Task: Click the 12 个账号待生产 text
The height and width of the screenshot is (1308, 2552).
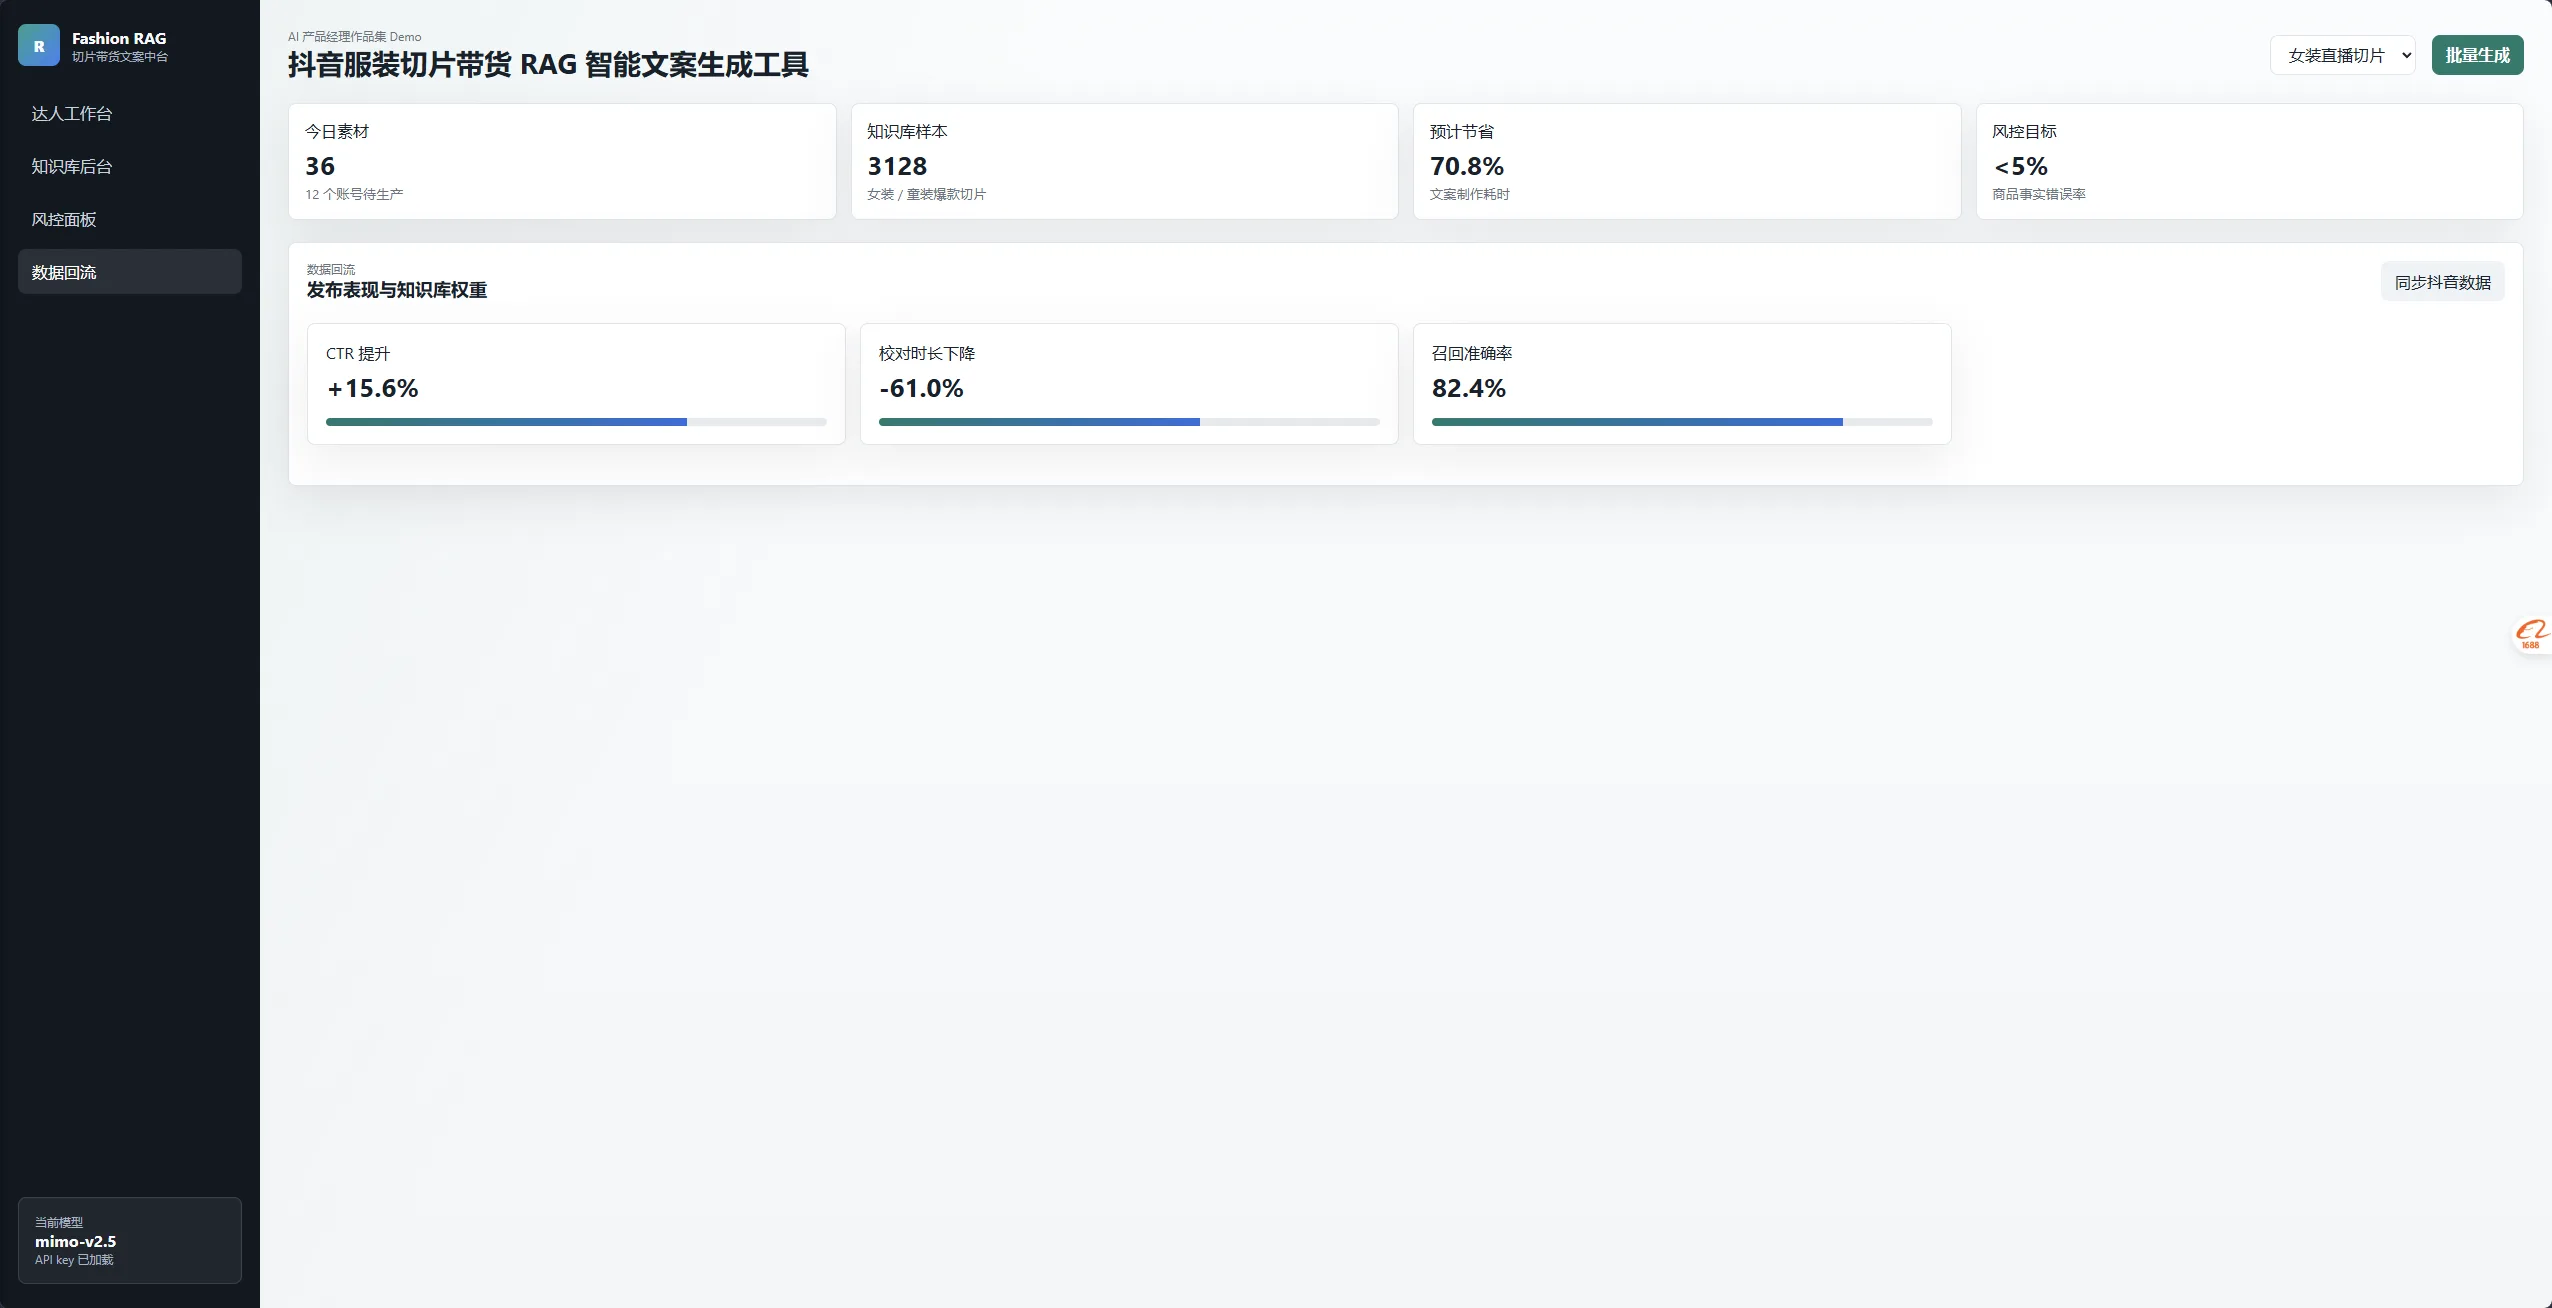Action: [354, 194]
